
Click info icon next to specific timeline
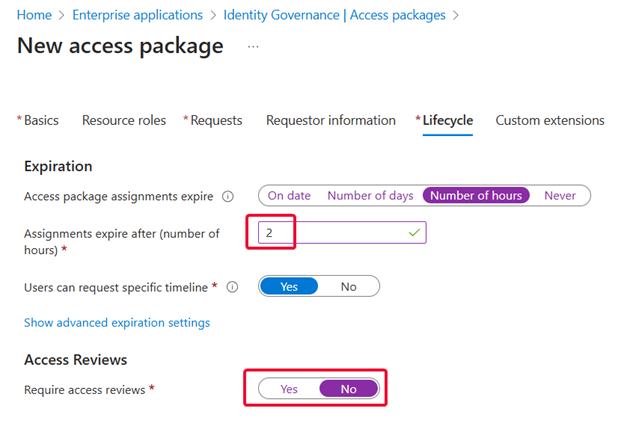point(232,287)
